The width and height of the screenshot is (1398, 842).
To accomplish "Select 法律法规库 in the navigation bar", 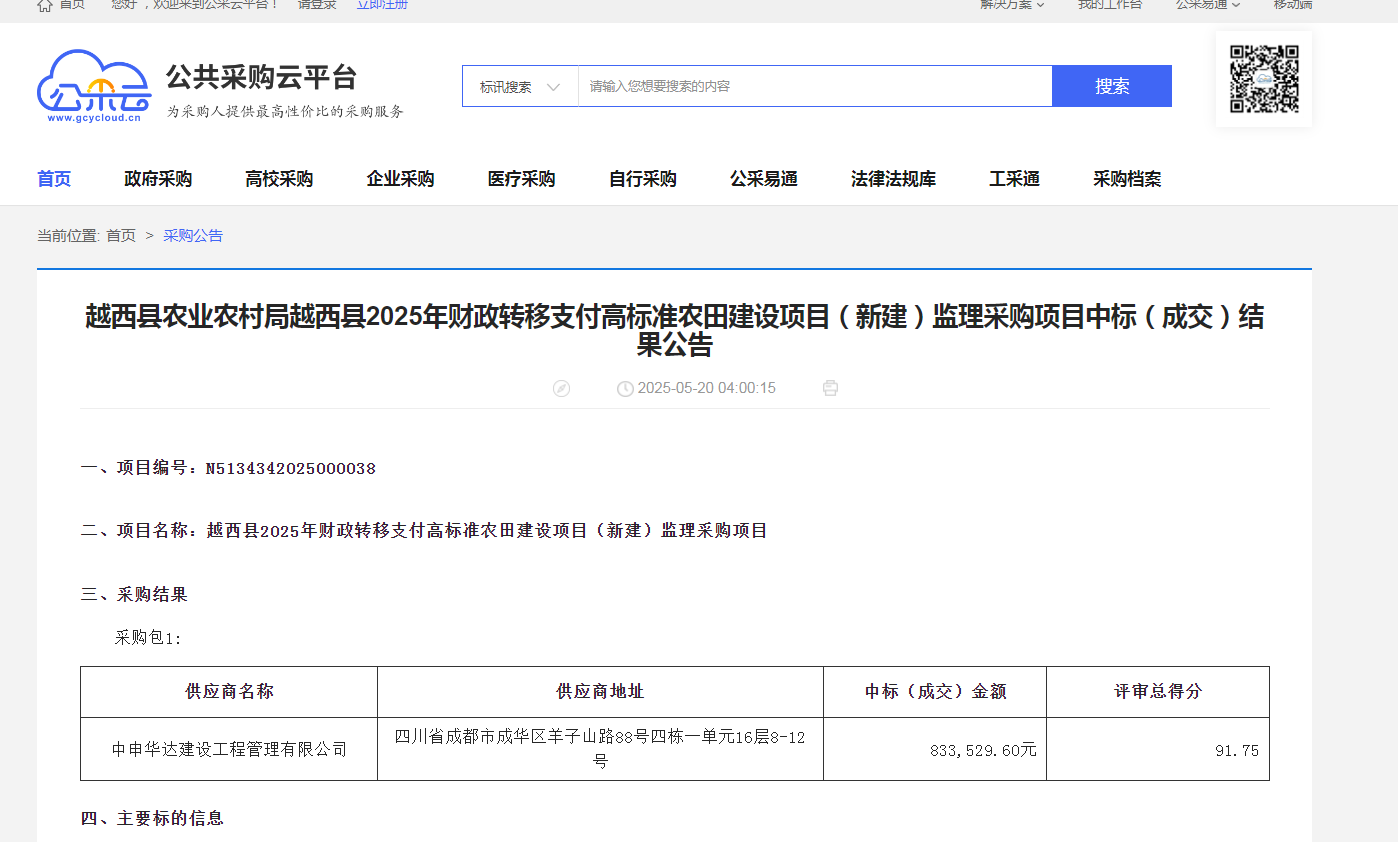I will click(x=893, y=179).
